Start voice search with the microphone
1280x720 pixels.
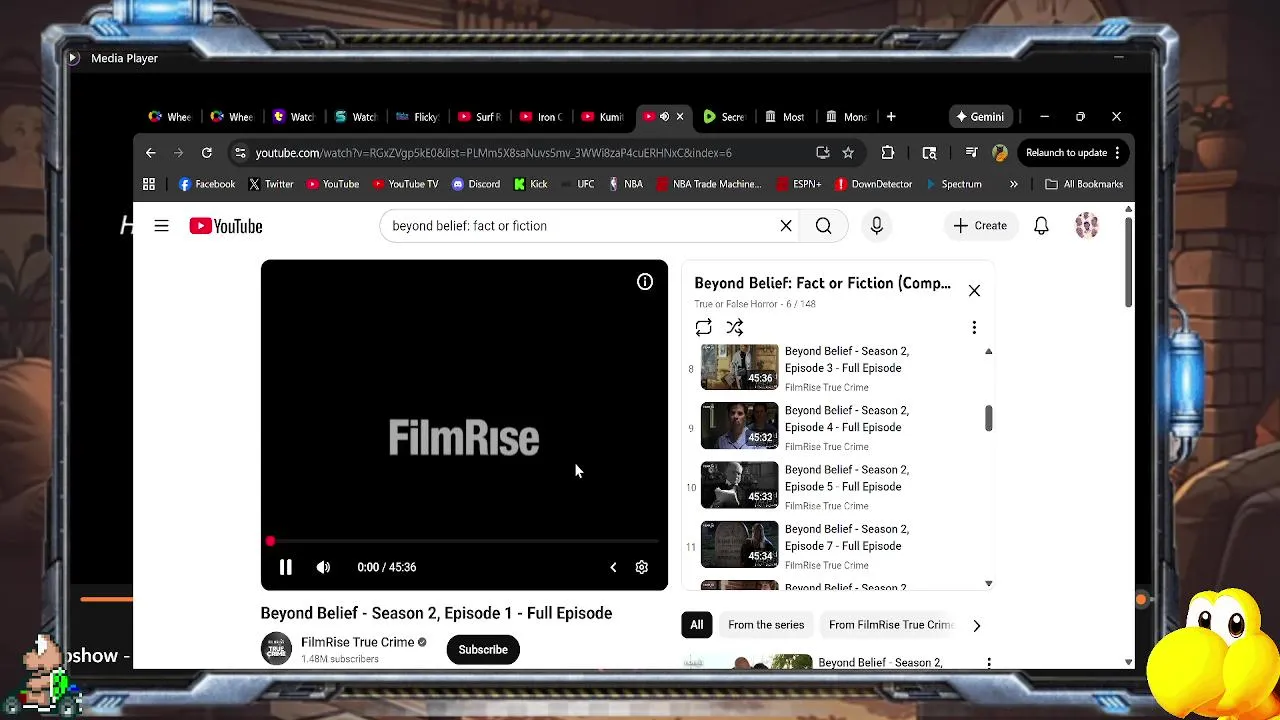click(876, 226)
